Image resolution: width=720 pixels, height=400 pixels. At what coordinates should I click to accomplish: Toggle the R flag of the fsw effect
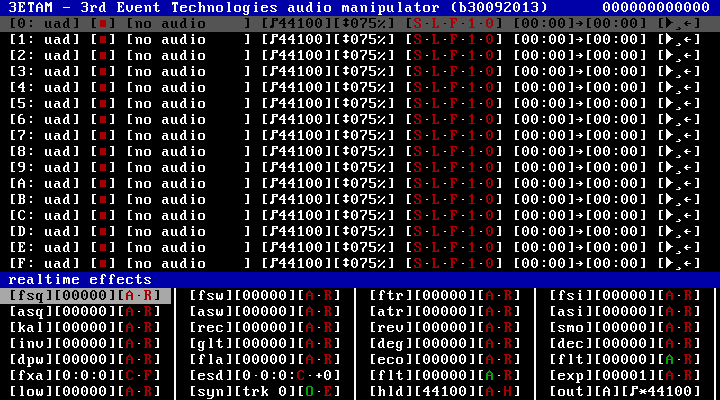click(327, 295)
